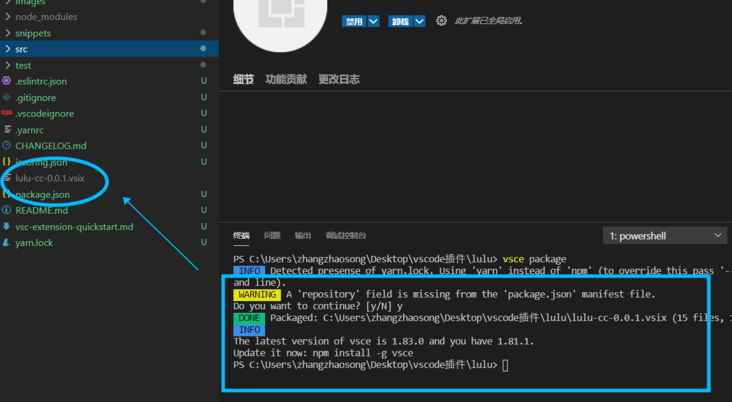
Task: Expand the src folder
Action: 8,49
